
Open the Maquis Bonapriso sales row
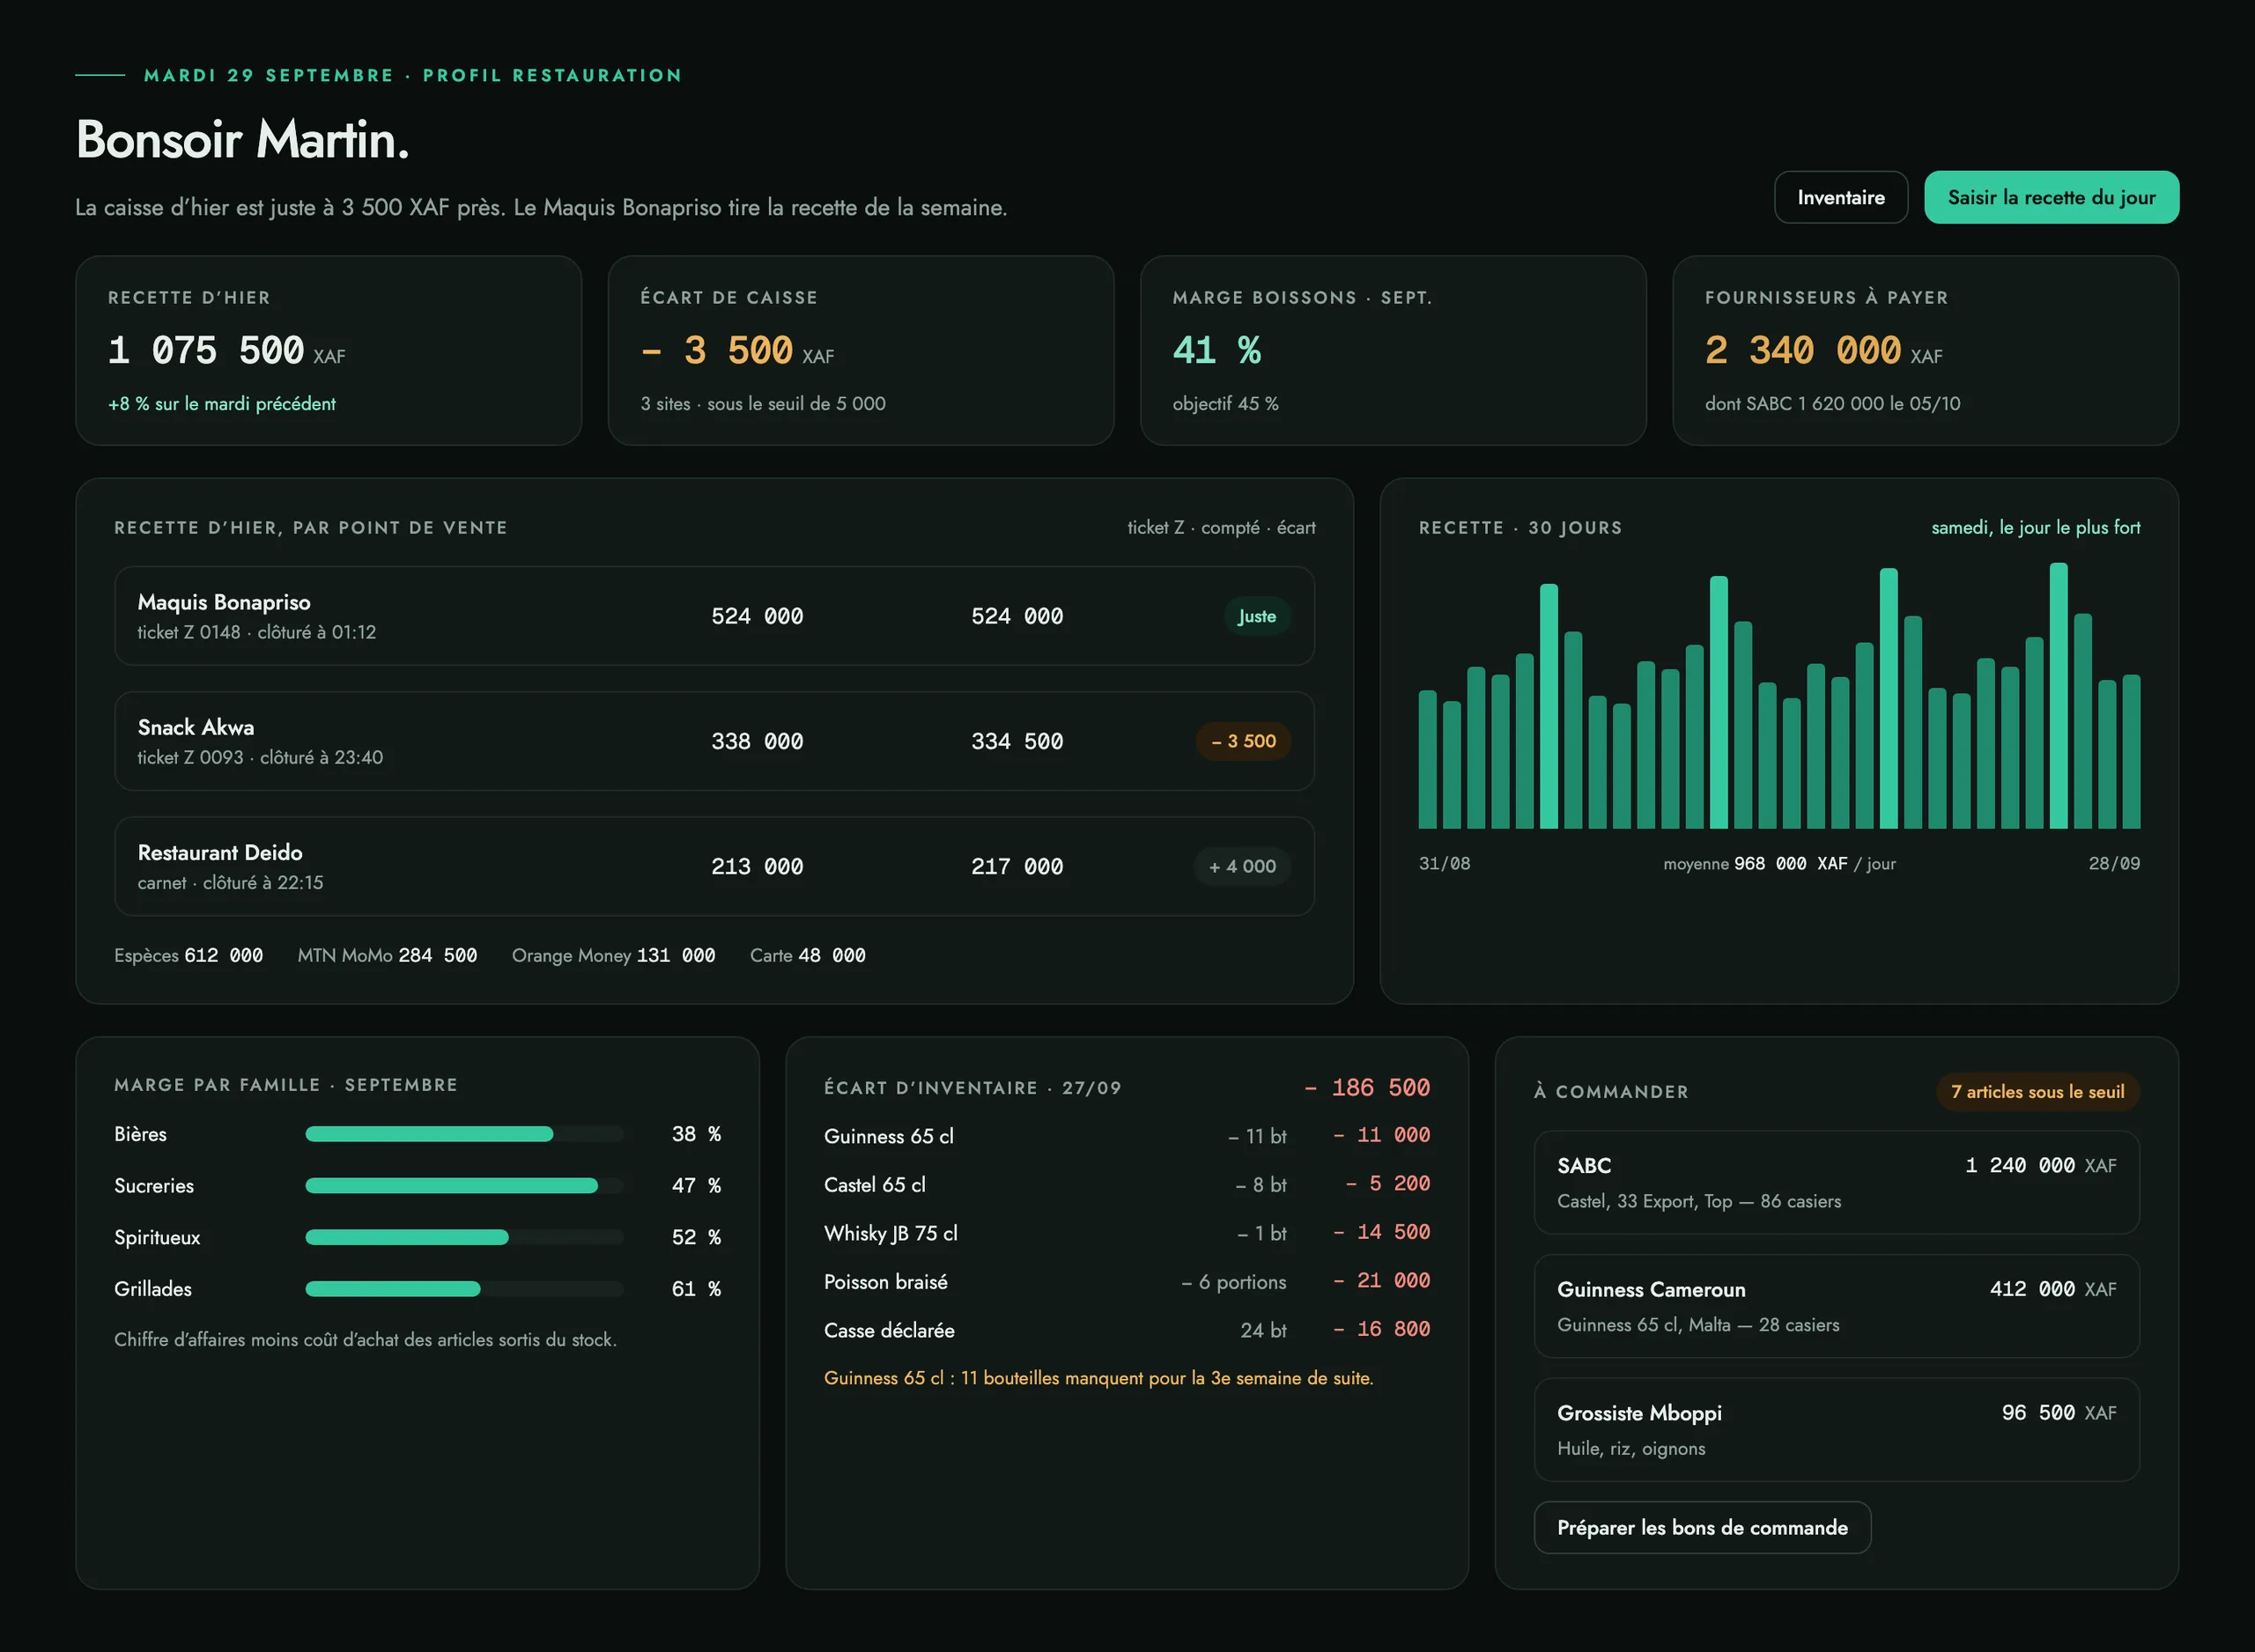714,616
